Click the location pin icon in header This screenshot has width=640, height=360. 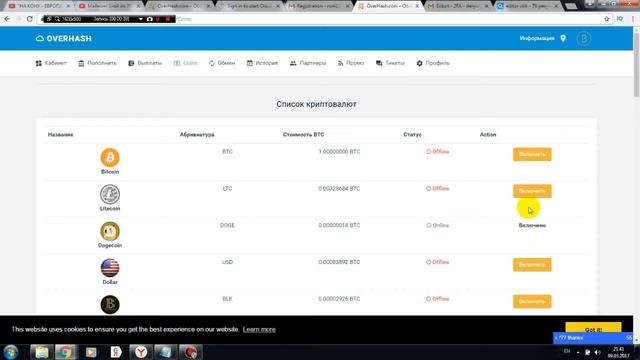[563, 38]
